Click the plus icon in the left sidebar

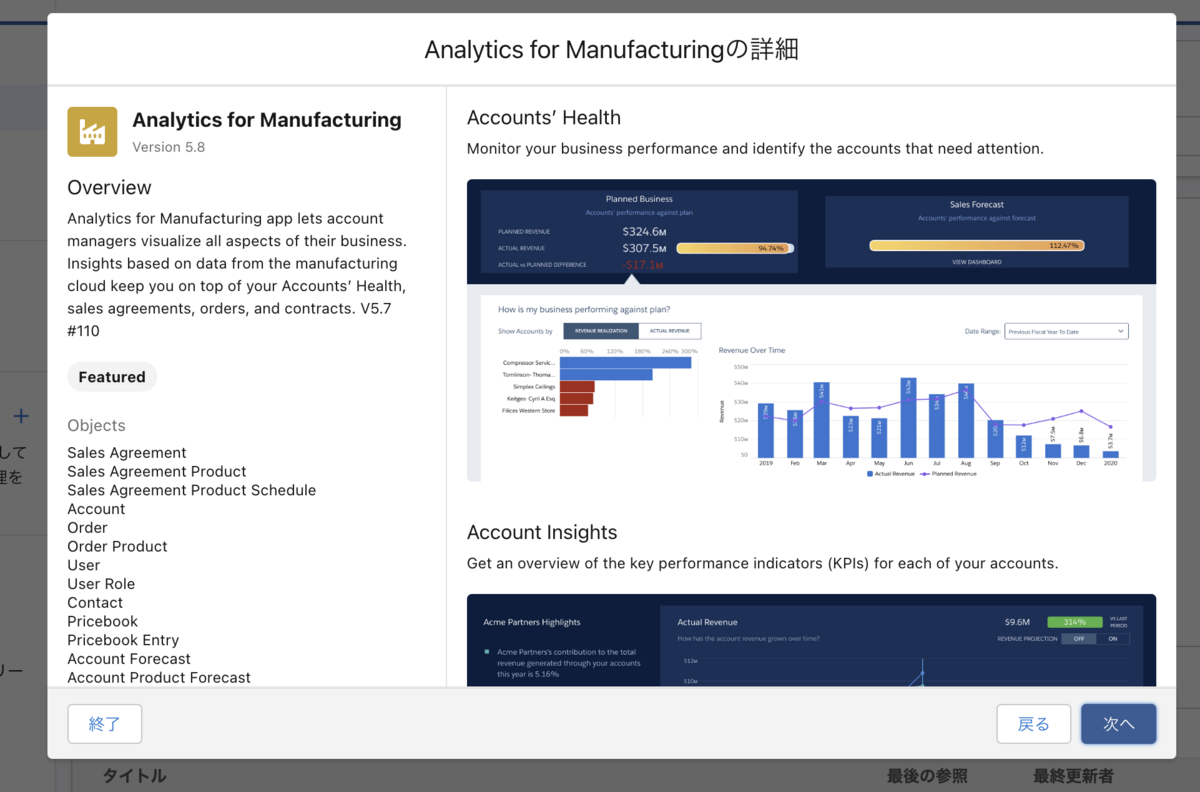[23, 416]
